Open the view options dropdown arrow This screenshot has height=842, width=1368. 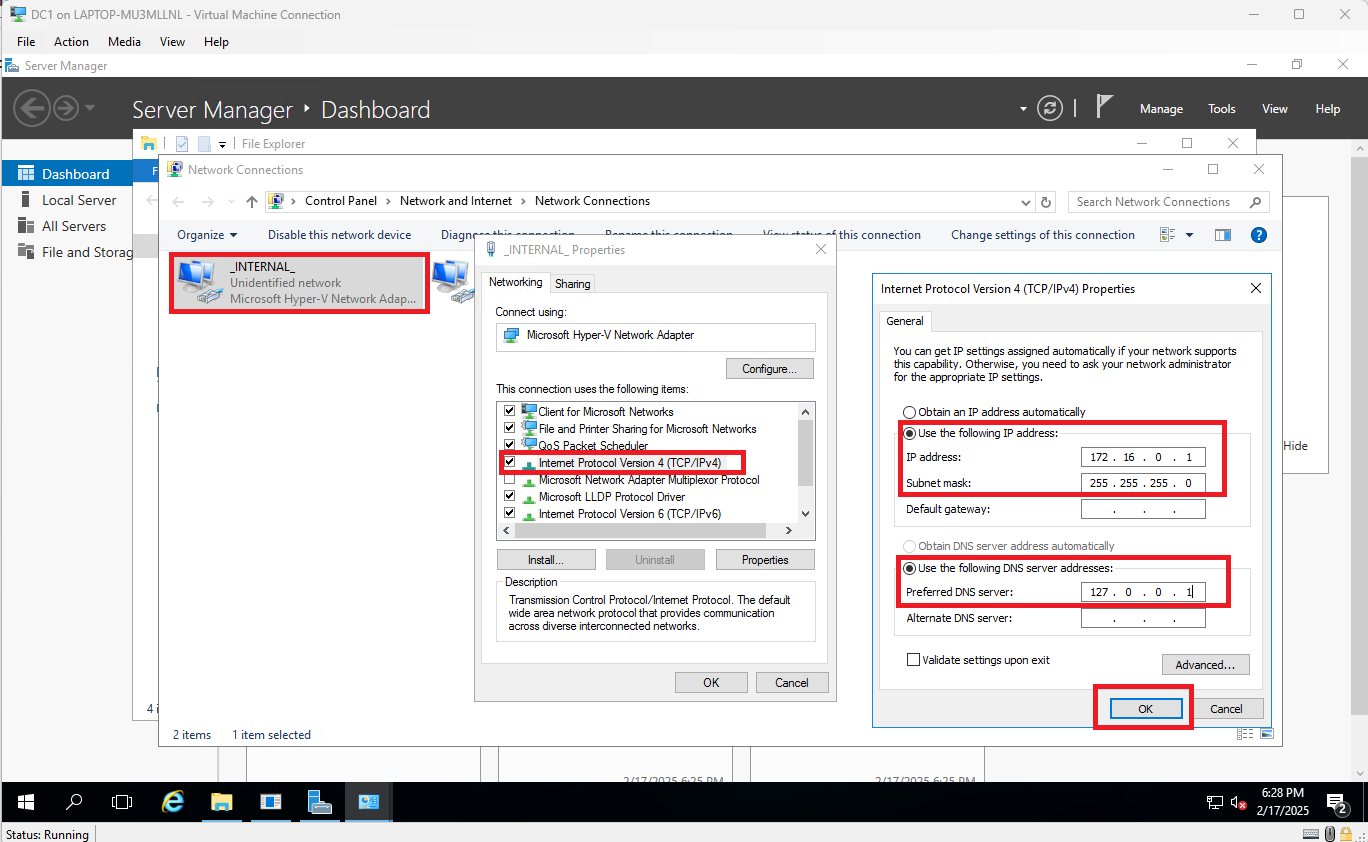click(1189, 235)
